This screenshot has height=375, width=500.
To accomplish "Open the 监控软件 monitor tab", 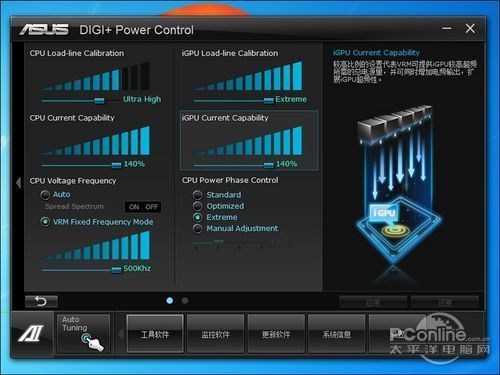I will (215, 334).
